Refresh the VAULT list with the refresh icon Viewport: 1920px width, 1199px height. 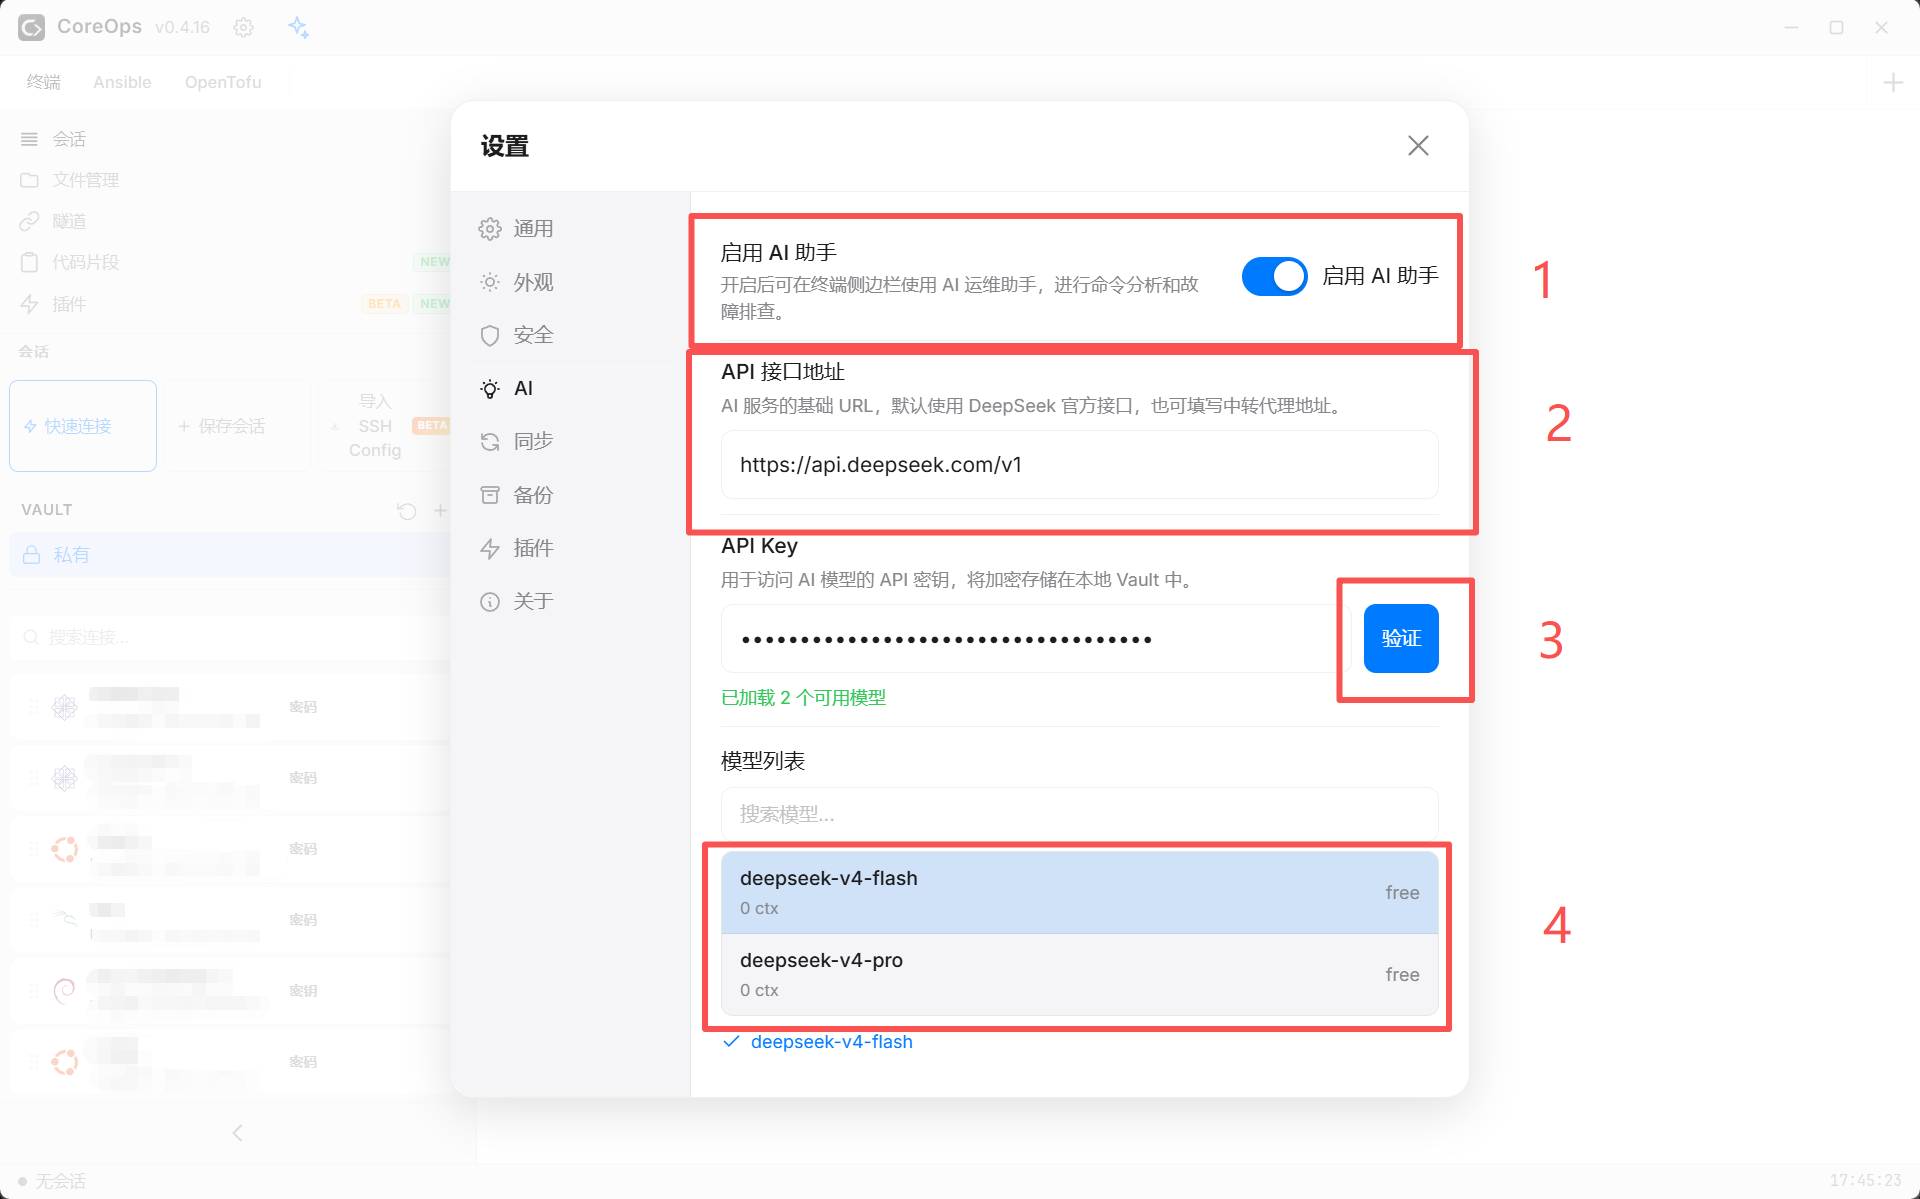tap(406, 511)
